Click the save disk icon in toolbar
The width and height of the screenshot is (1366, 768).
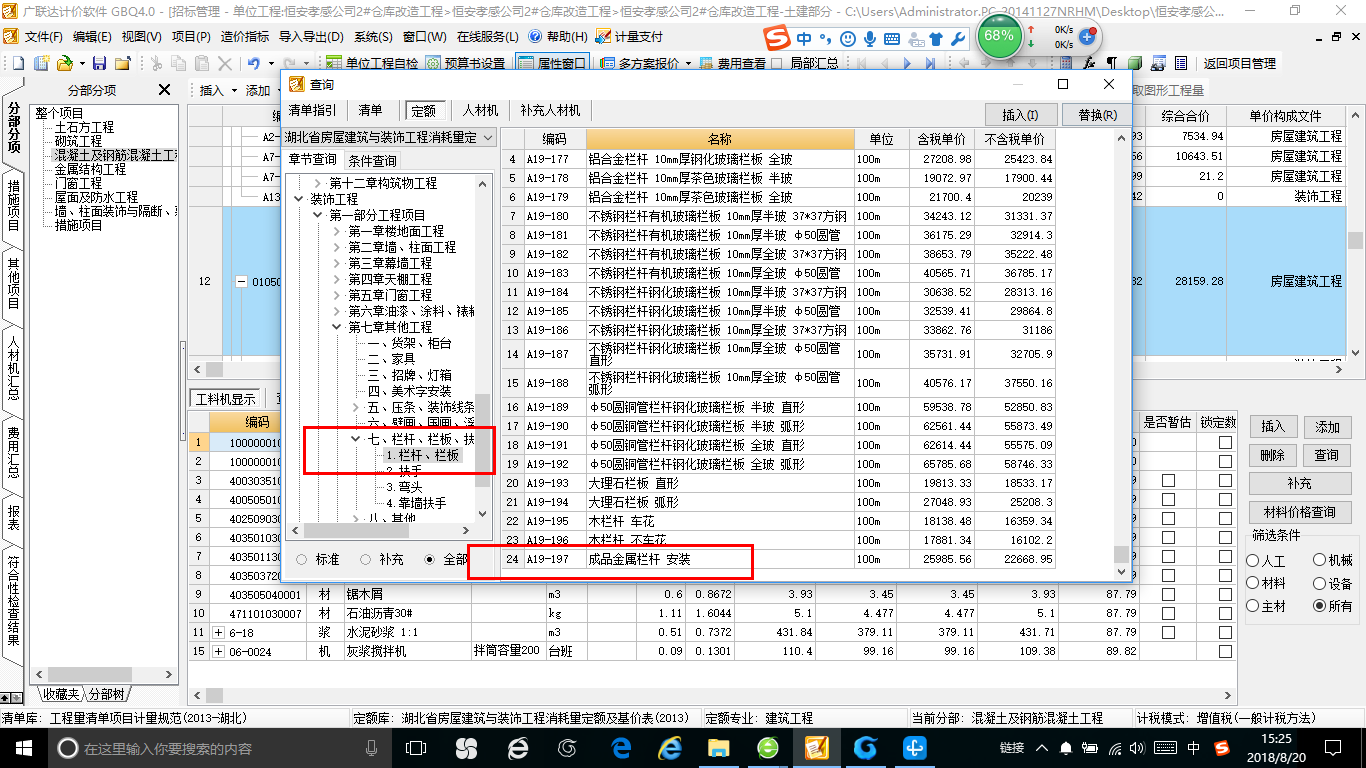point(101,63)
